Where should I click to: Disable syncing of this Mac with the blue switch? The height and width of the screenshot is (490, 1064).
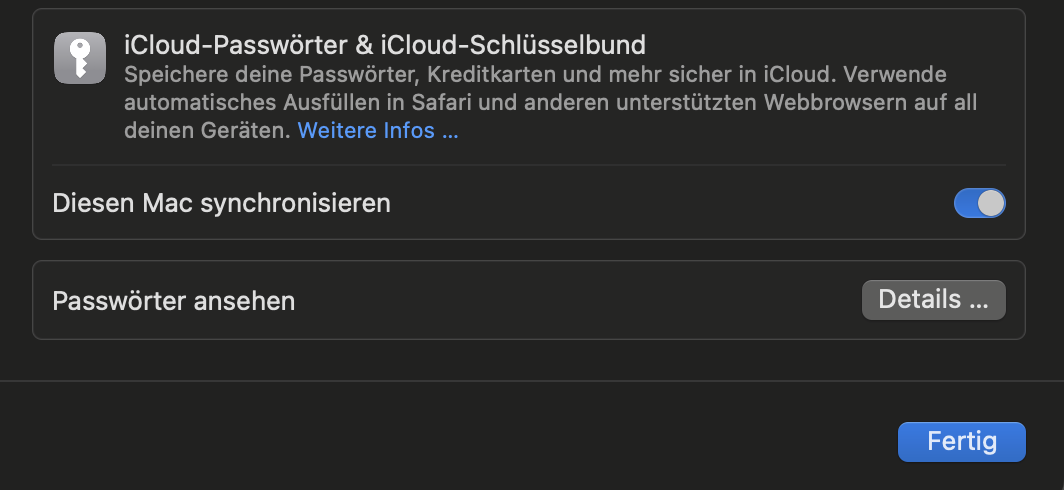point(979,203)
